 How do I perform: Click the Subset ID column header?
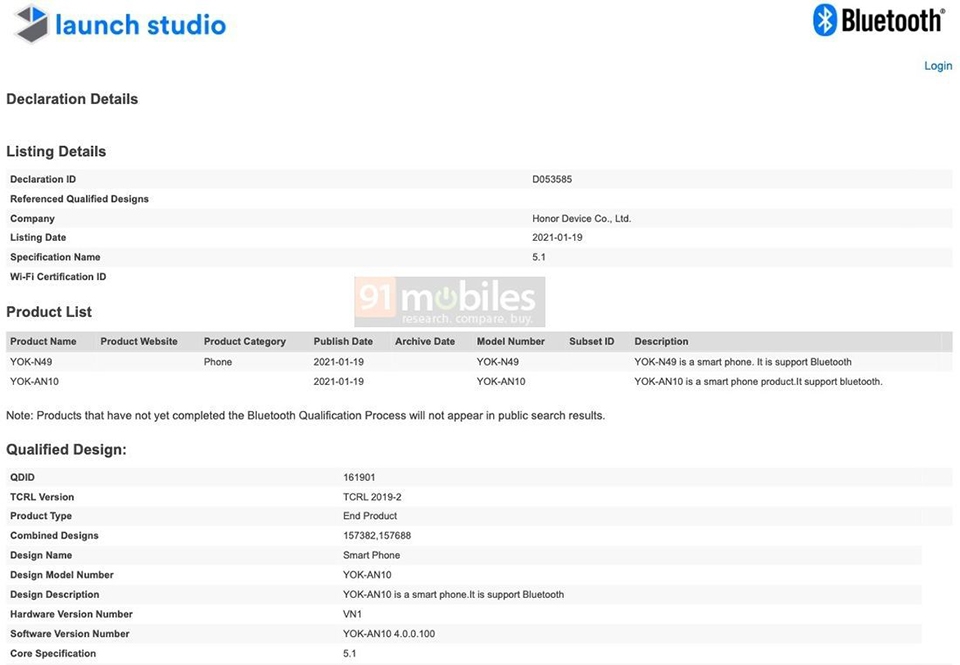[x=591, y=342]
